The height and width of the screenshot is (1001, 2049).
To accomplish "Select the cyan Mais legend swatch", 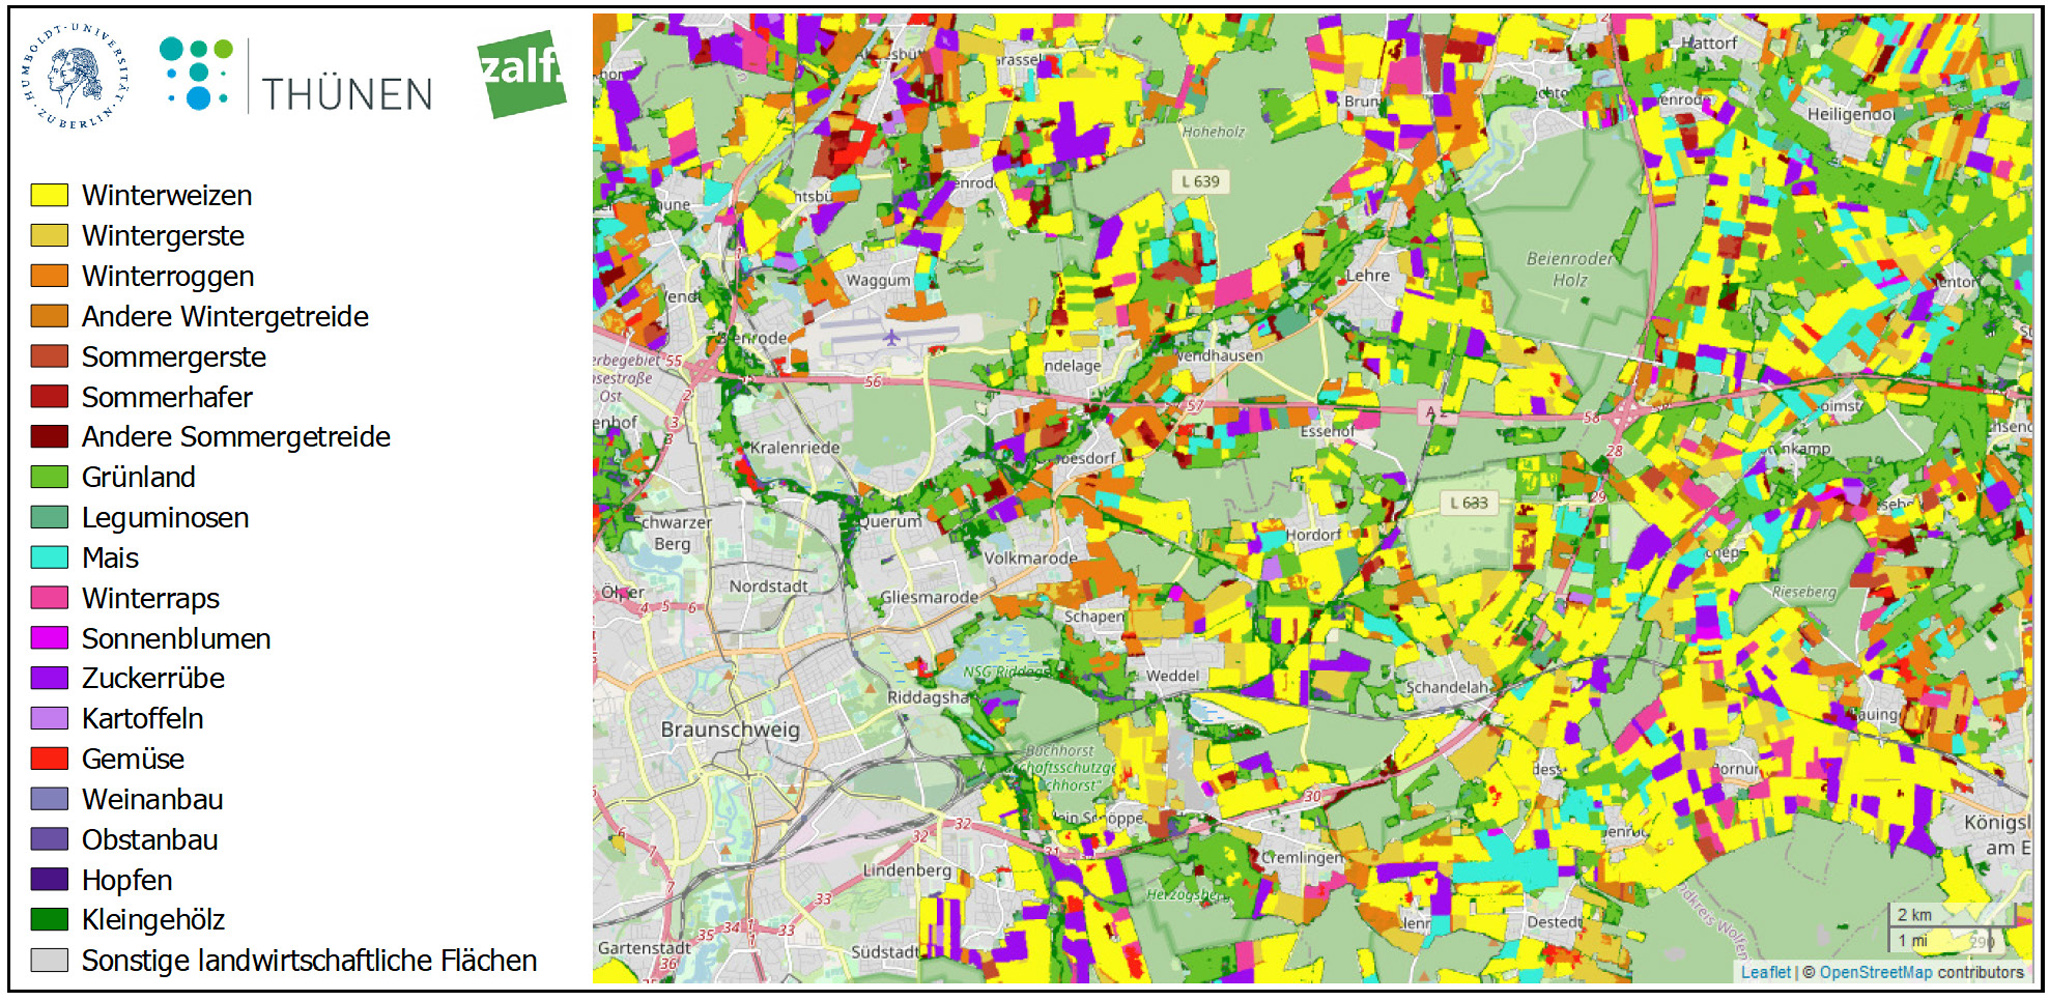I will (50, 558).
